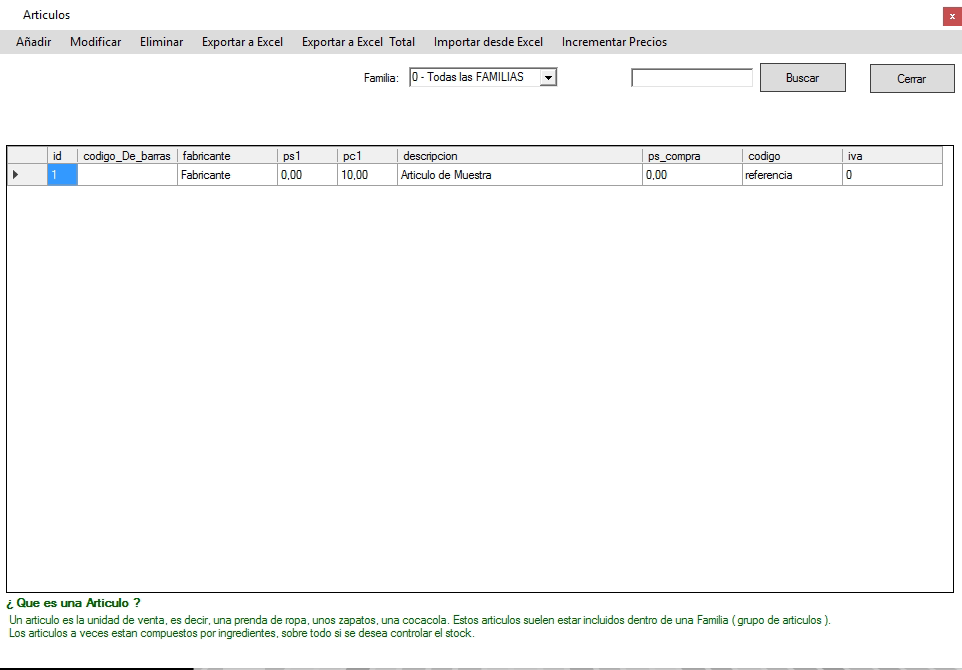Select the empty codigo_De_barras cell in row 1
Viewport: 962px width, 670px height.
[x=128, y=175]
